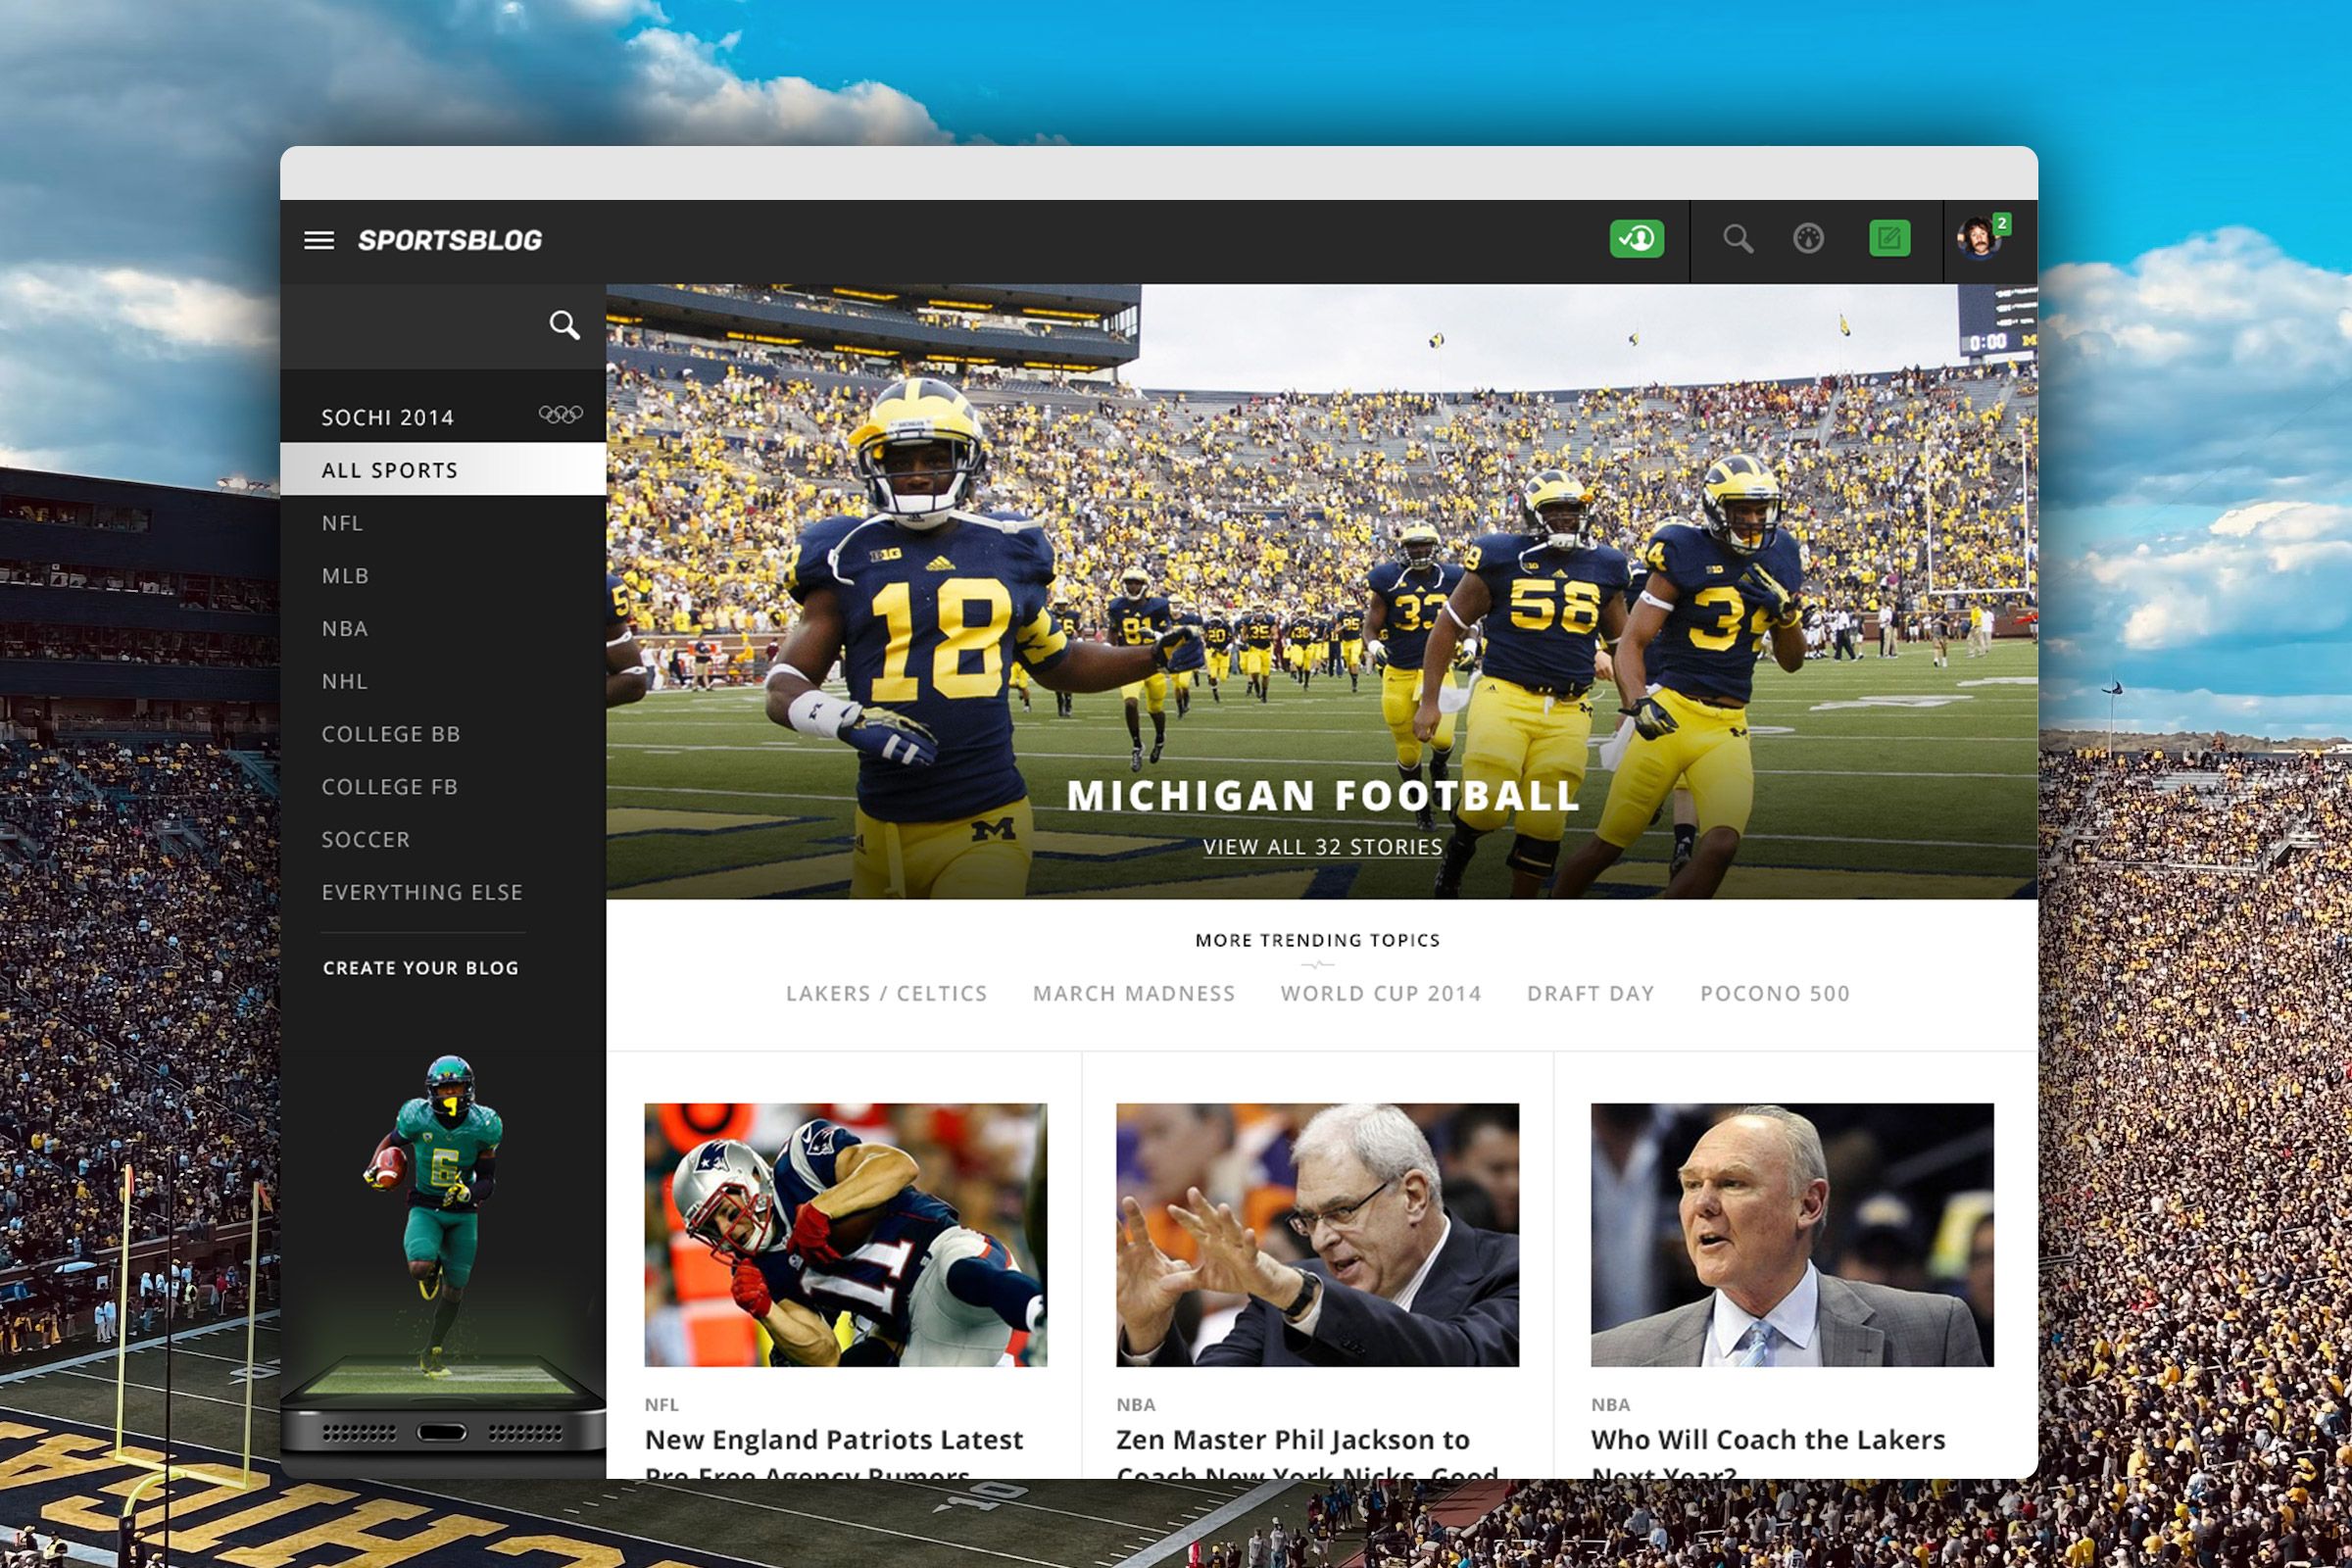Click the MICHIGAN FOOTBALL headline
The width and height of the screenshot is (2352, 1568).
tap(1323, 796)
